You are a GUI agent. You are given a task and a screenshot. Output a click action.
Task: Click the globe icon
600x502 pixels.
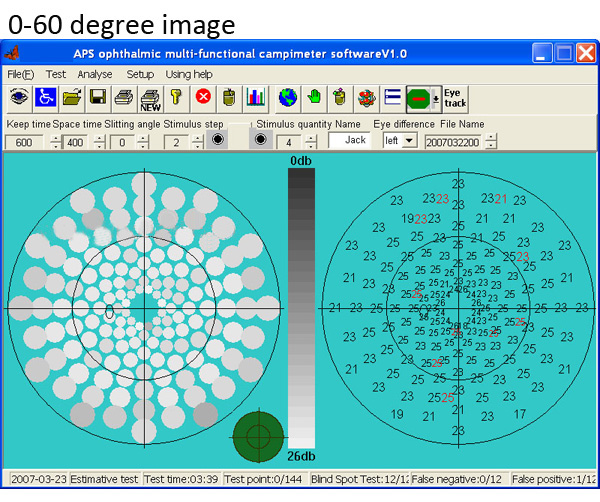click(288, 98)
